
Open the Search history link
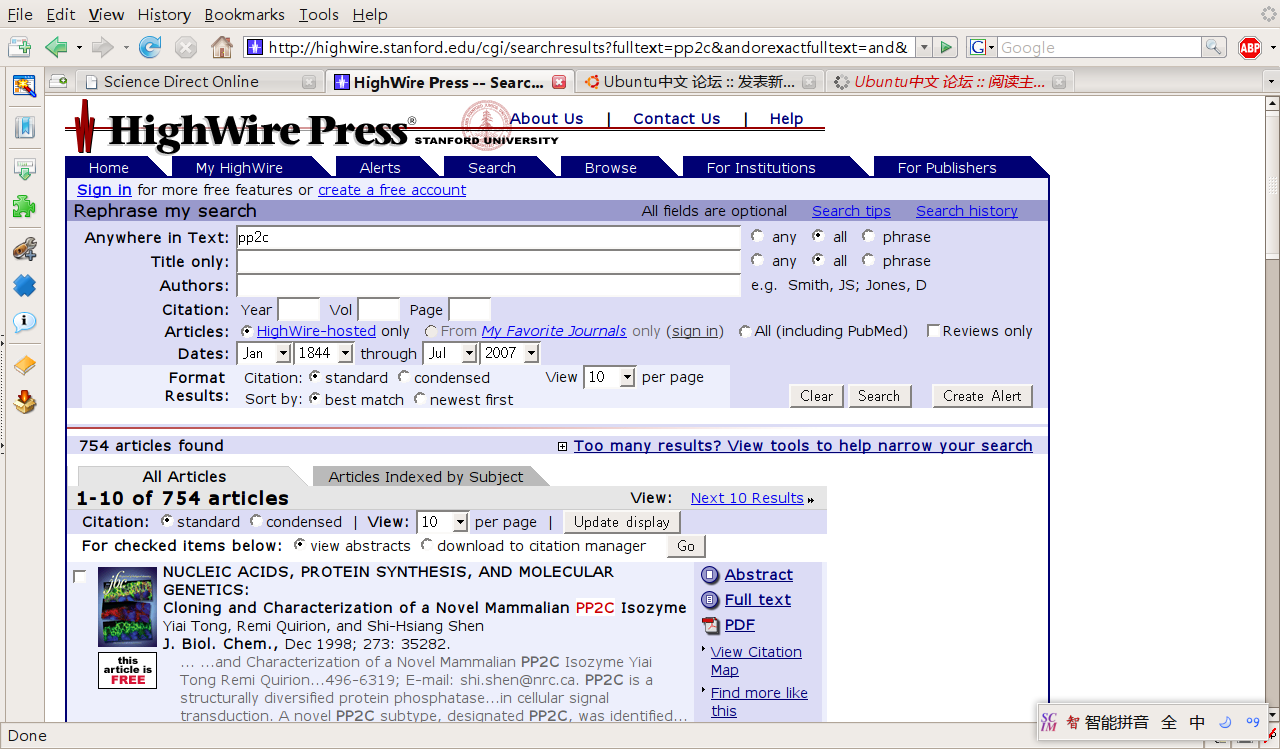point(967,211)
